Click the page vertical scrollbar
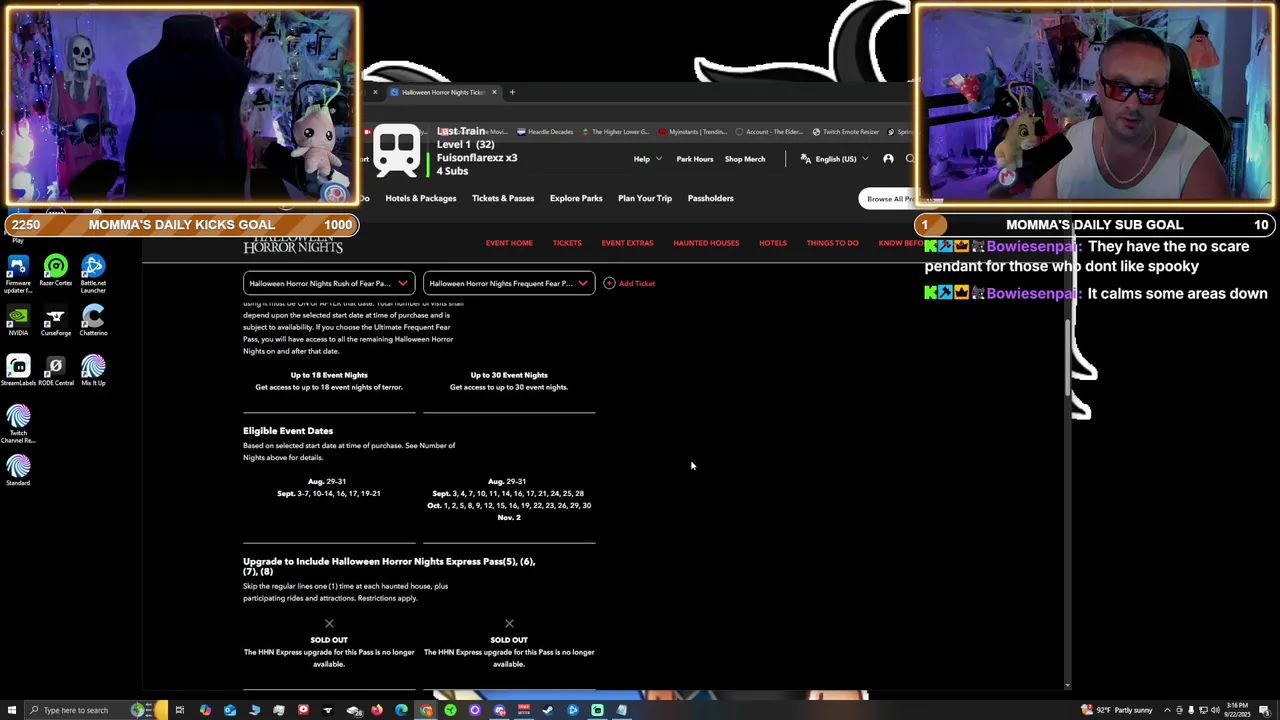The height and width of the screenshot is (720, 1280). [1068, 356]
